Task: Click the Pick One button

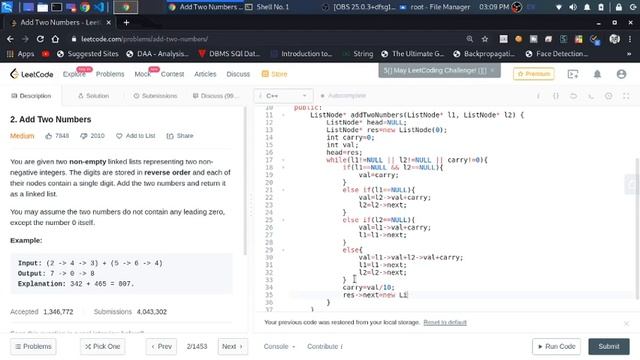Action: pos(102,347)
